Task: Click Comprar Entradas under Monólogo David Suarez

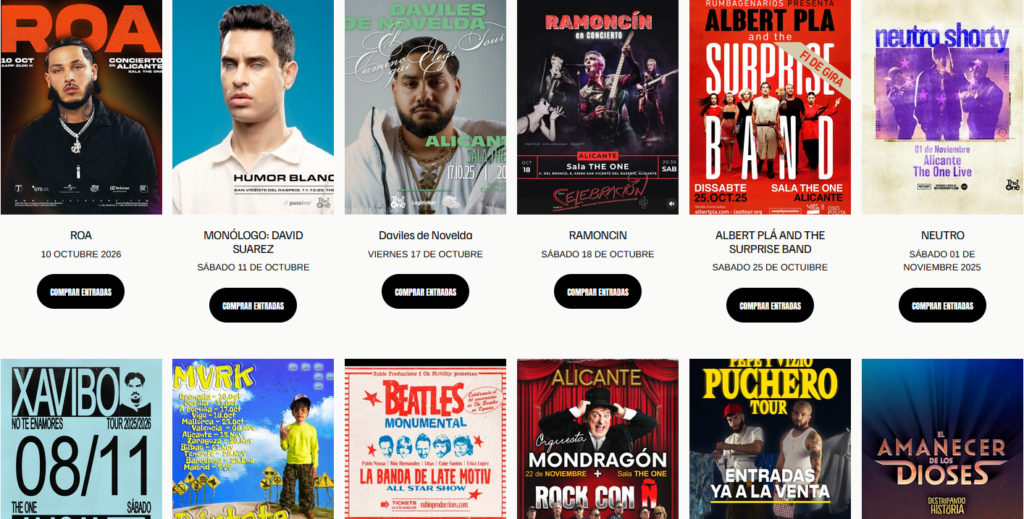Action: pyautogui.click(x=253, y=306)
